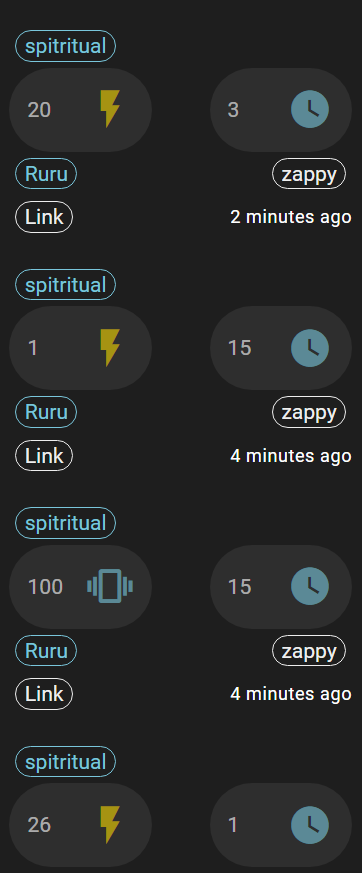Select the bottom spitritual tag above 26
This screenshot has width=362, height=873.
coord(65,762)
